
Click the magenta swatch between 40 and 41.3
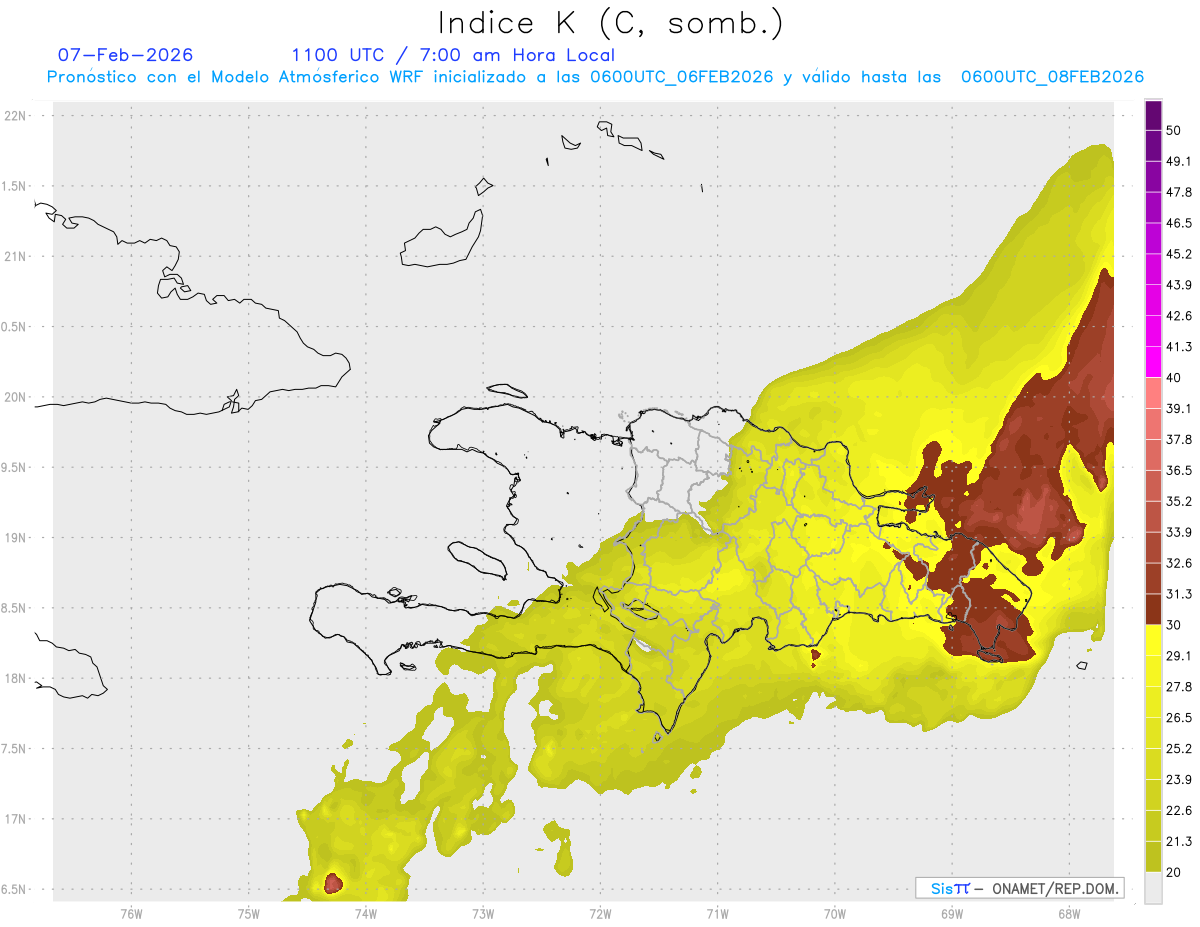coord(1154,362)
